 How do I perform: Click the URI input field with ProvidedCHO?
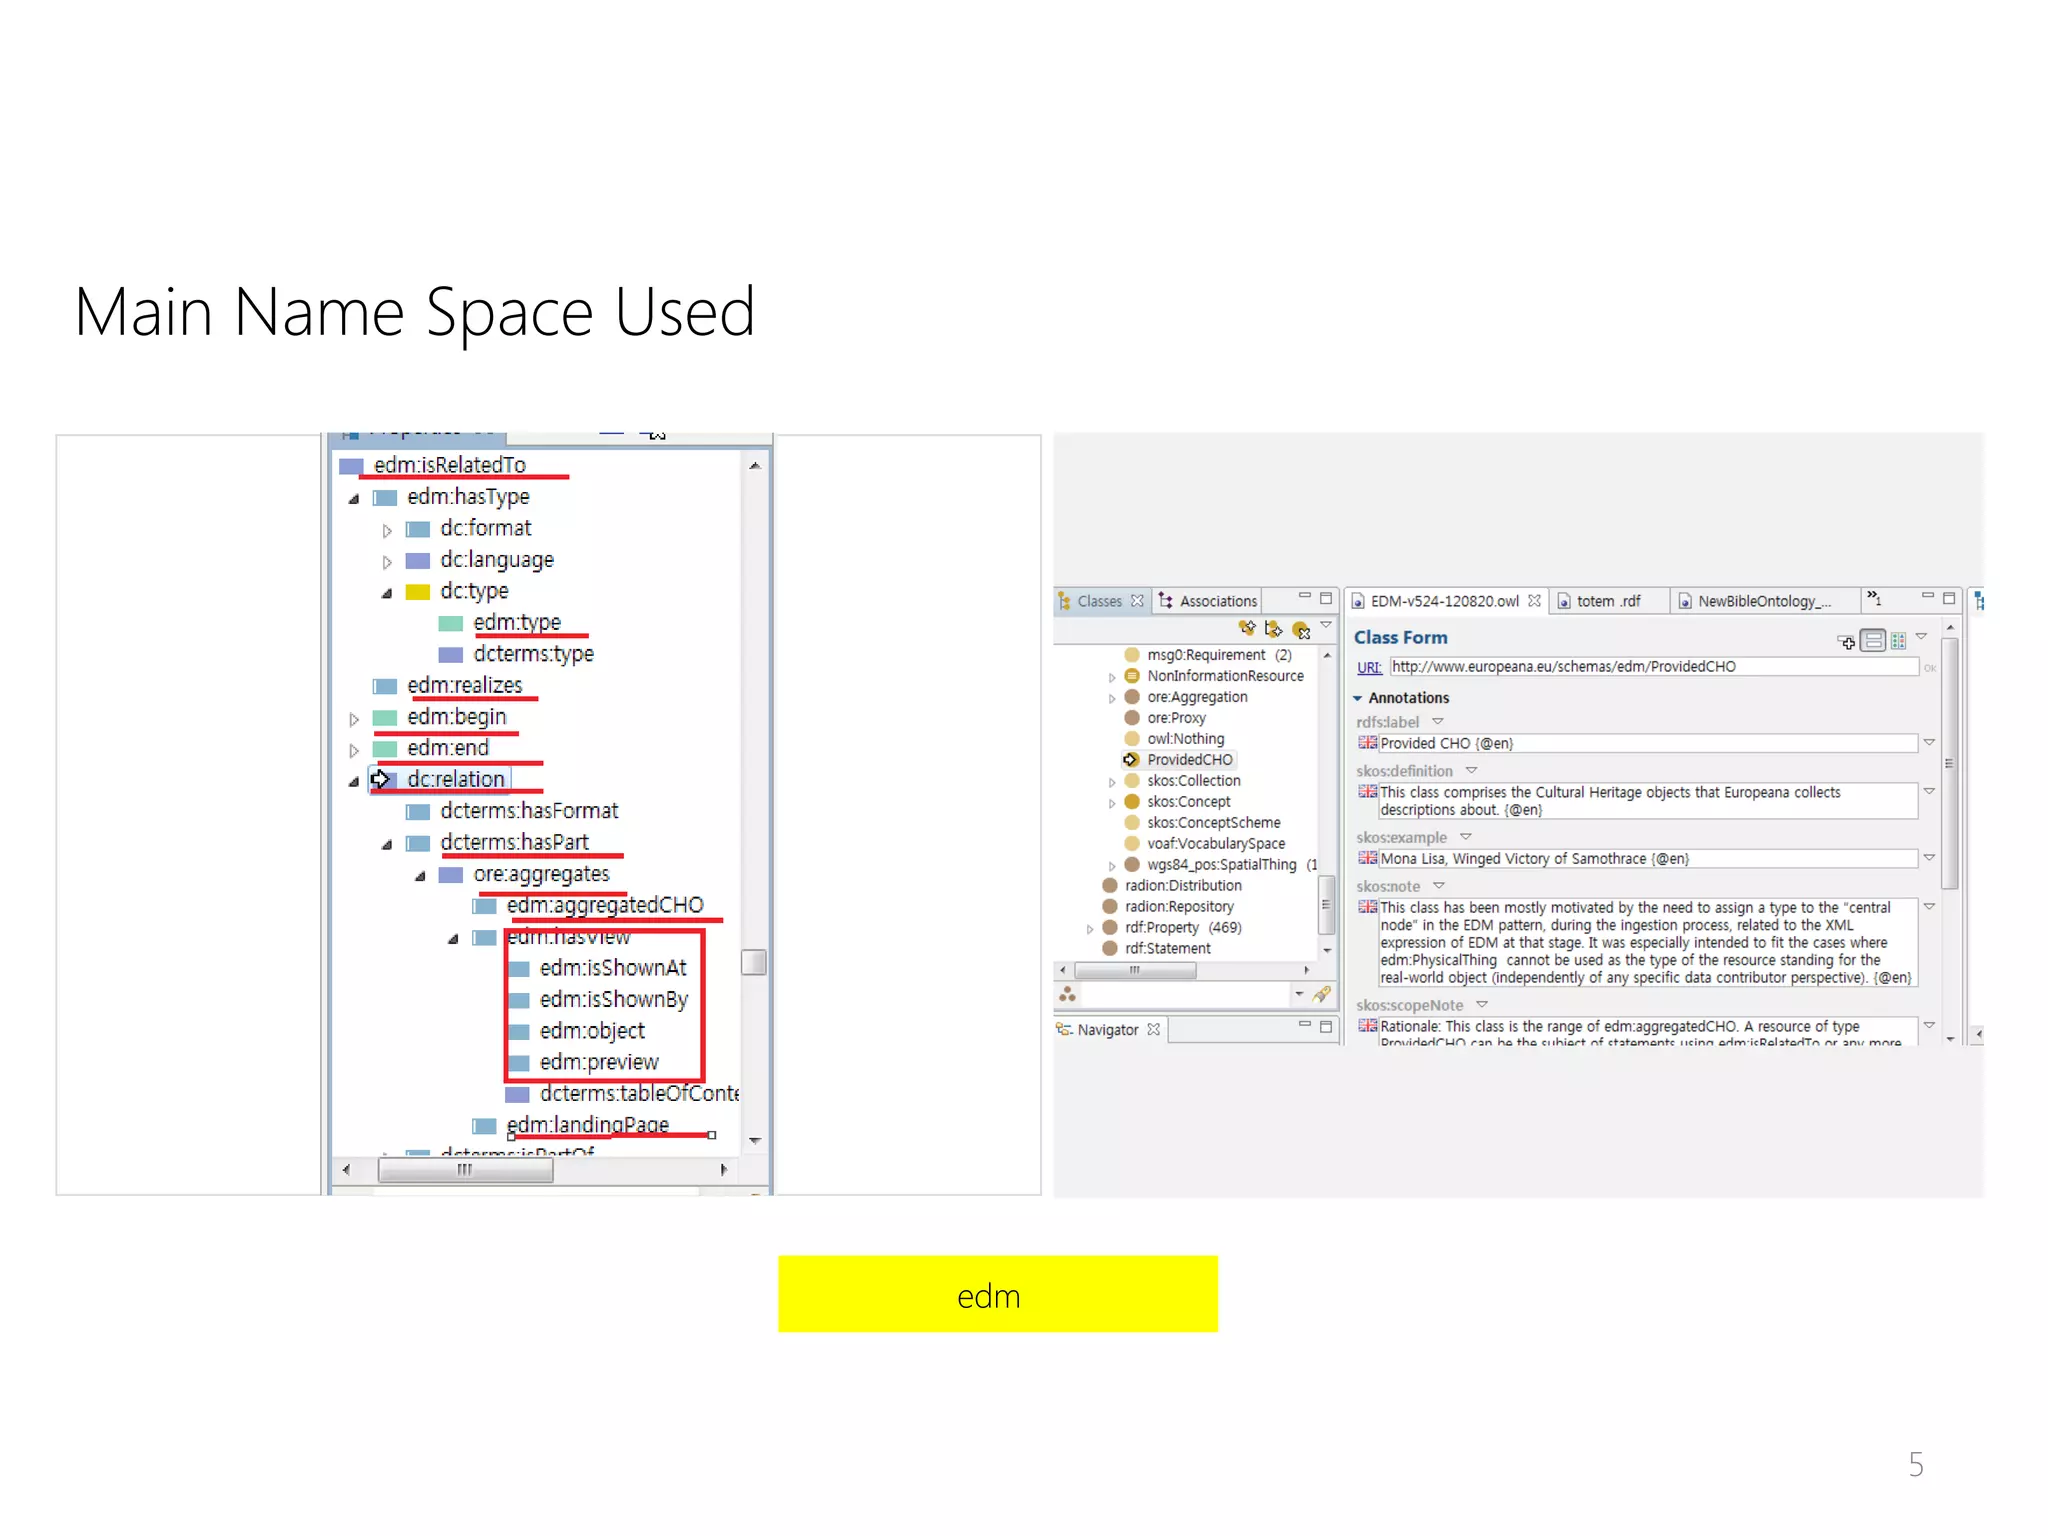coord(1654,666)
